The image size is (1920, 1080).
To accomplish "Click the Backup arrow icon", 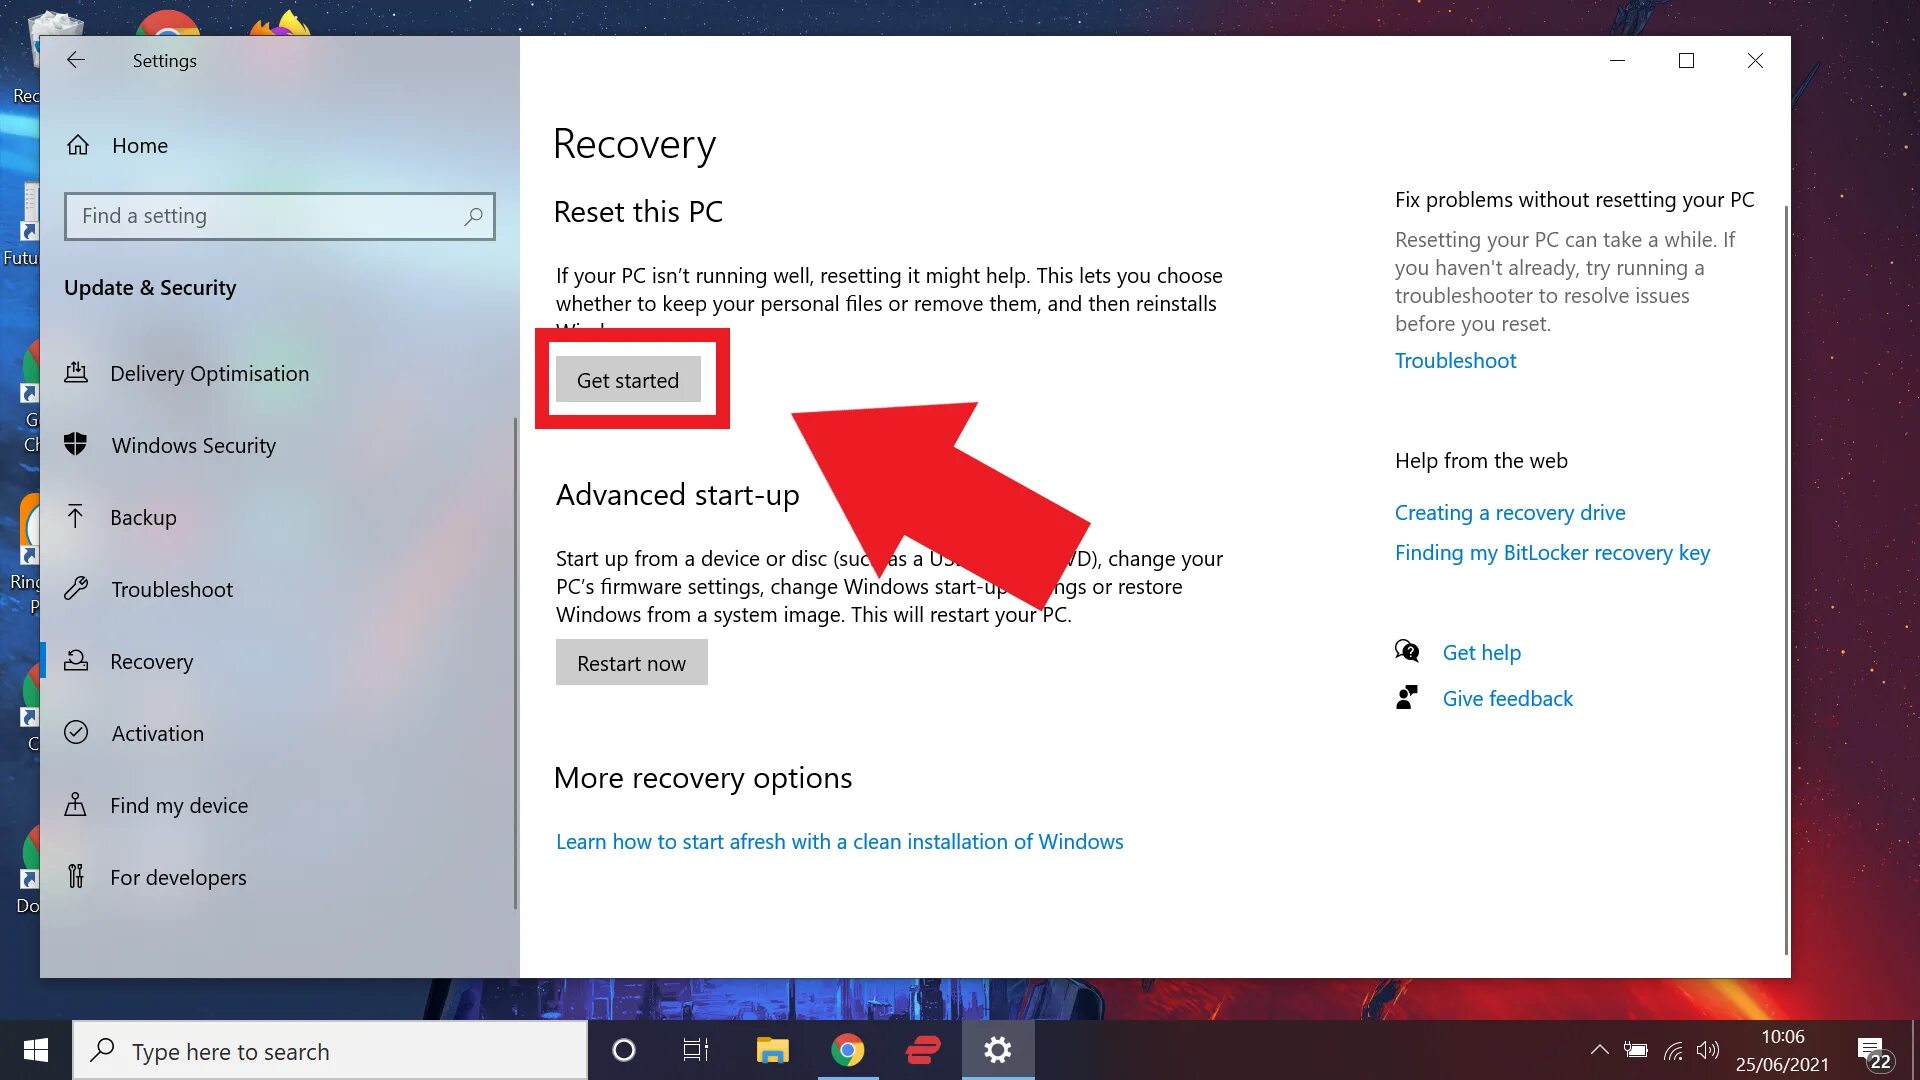I will pyautogui.click(x=76, y=517).
